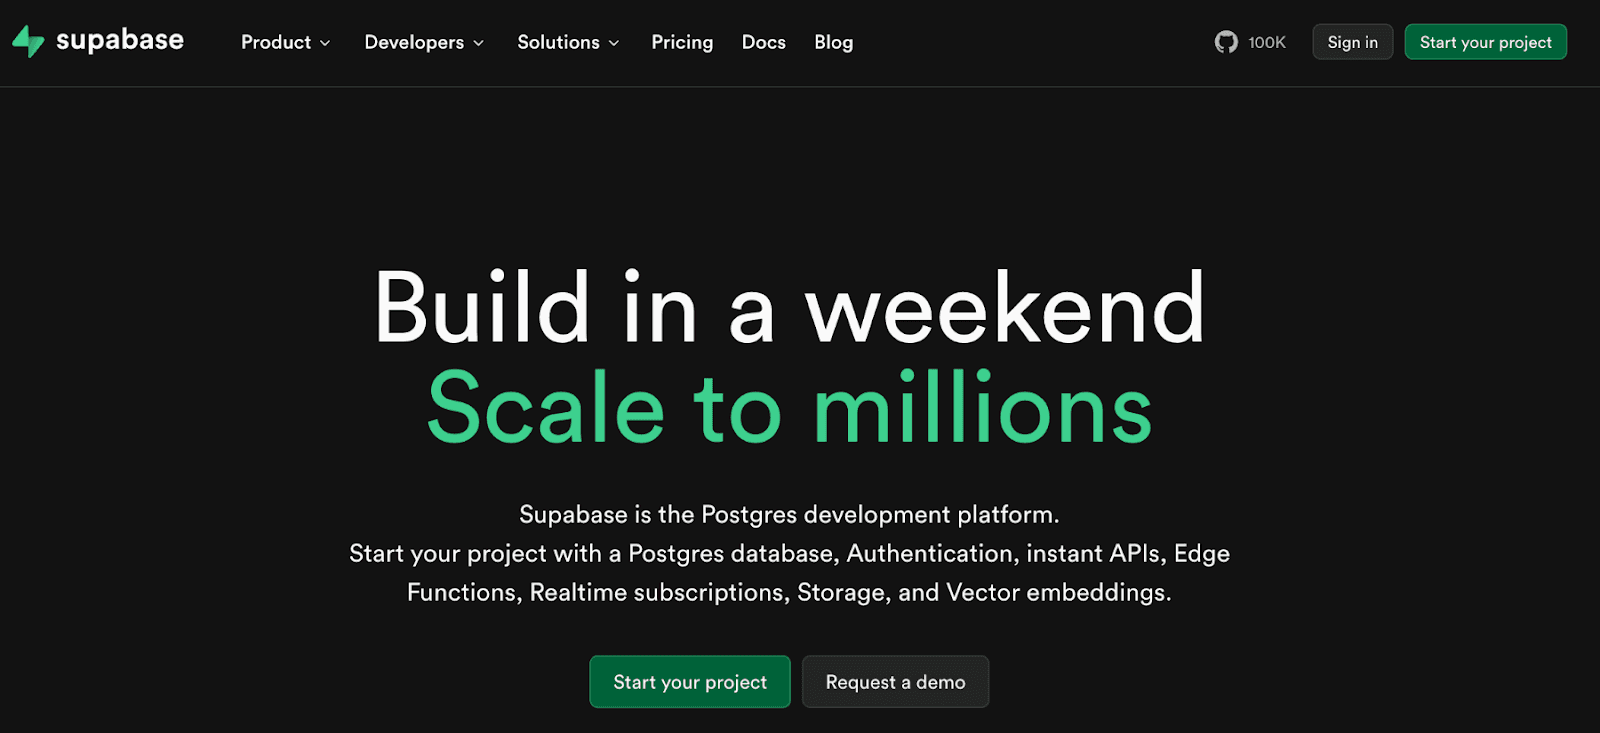This screenshot has width=1600, height=733.
Task: Click the green Start your project hero button
Action: coord(689,681)
